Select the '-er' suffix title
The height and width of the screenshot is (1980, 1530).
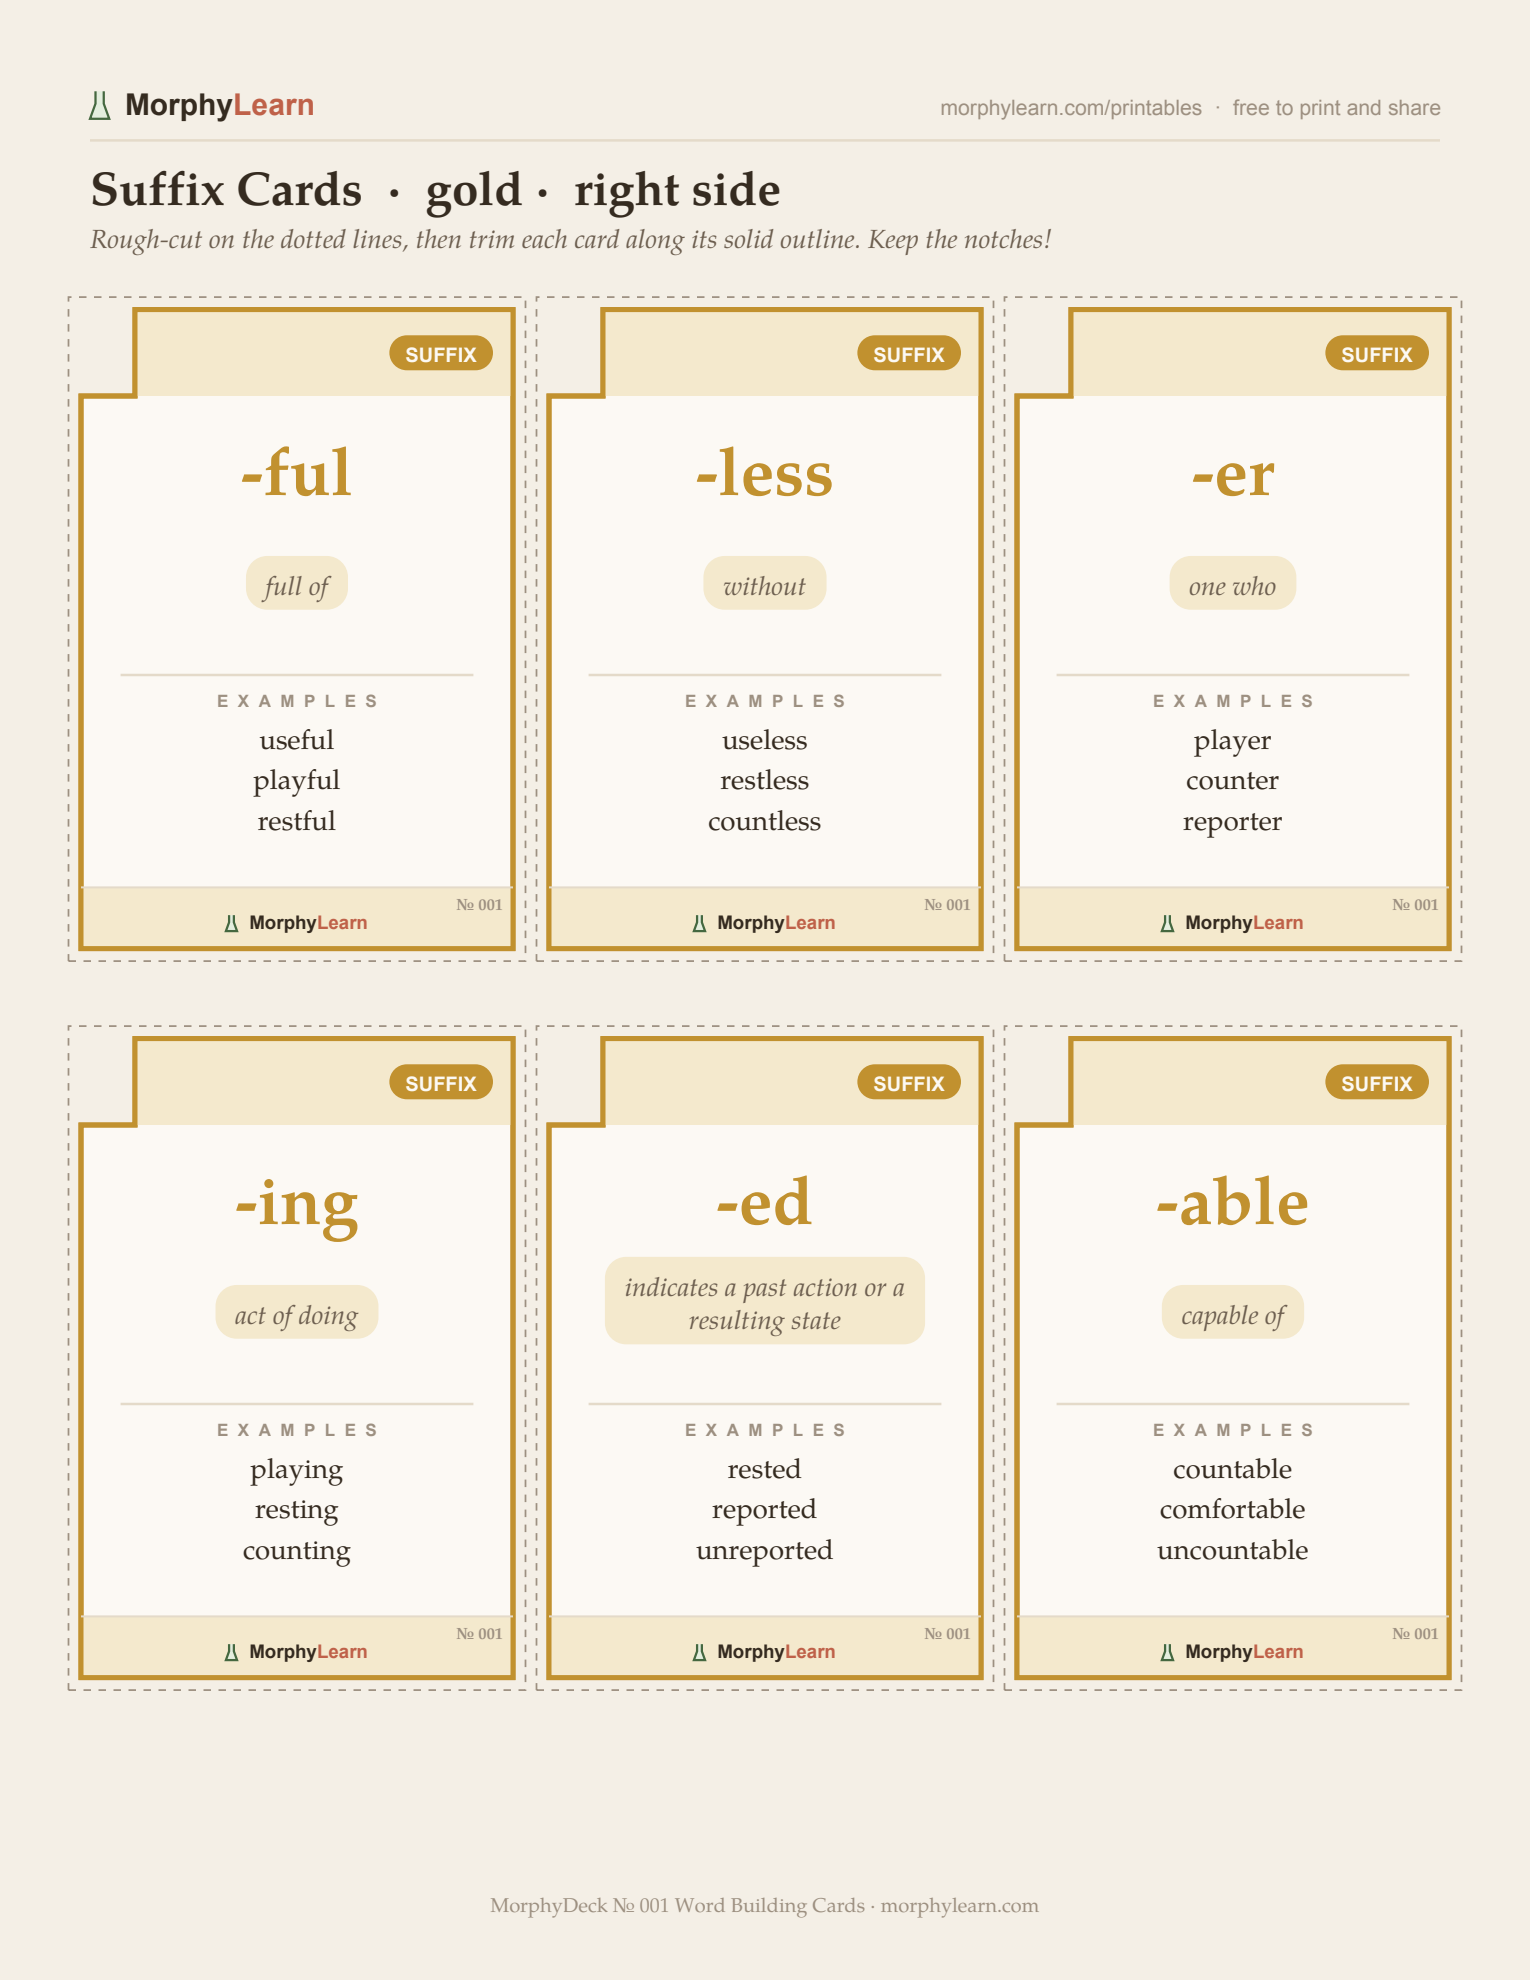pos(1233,475)
